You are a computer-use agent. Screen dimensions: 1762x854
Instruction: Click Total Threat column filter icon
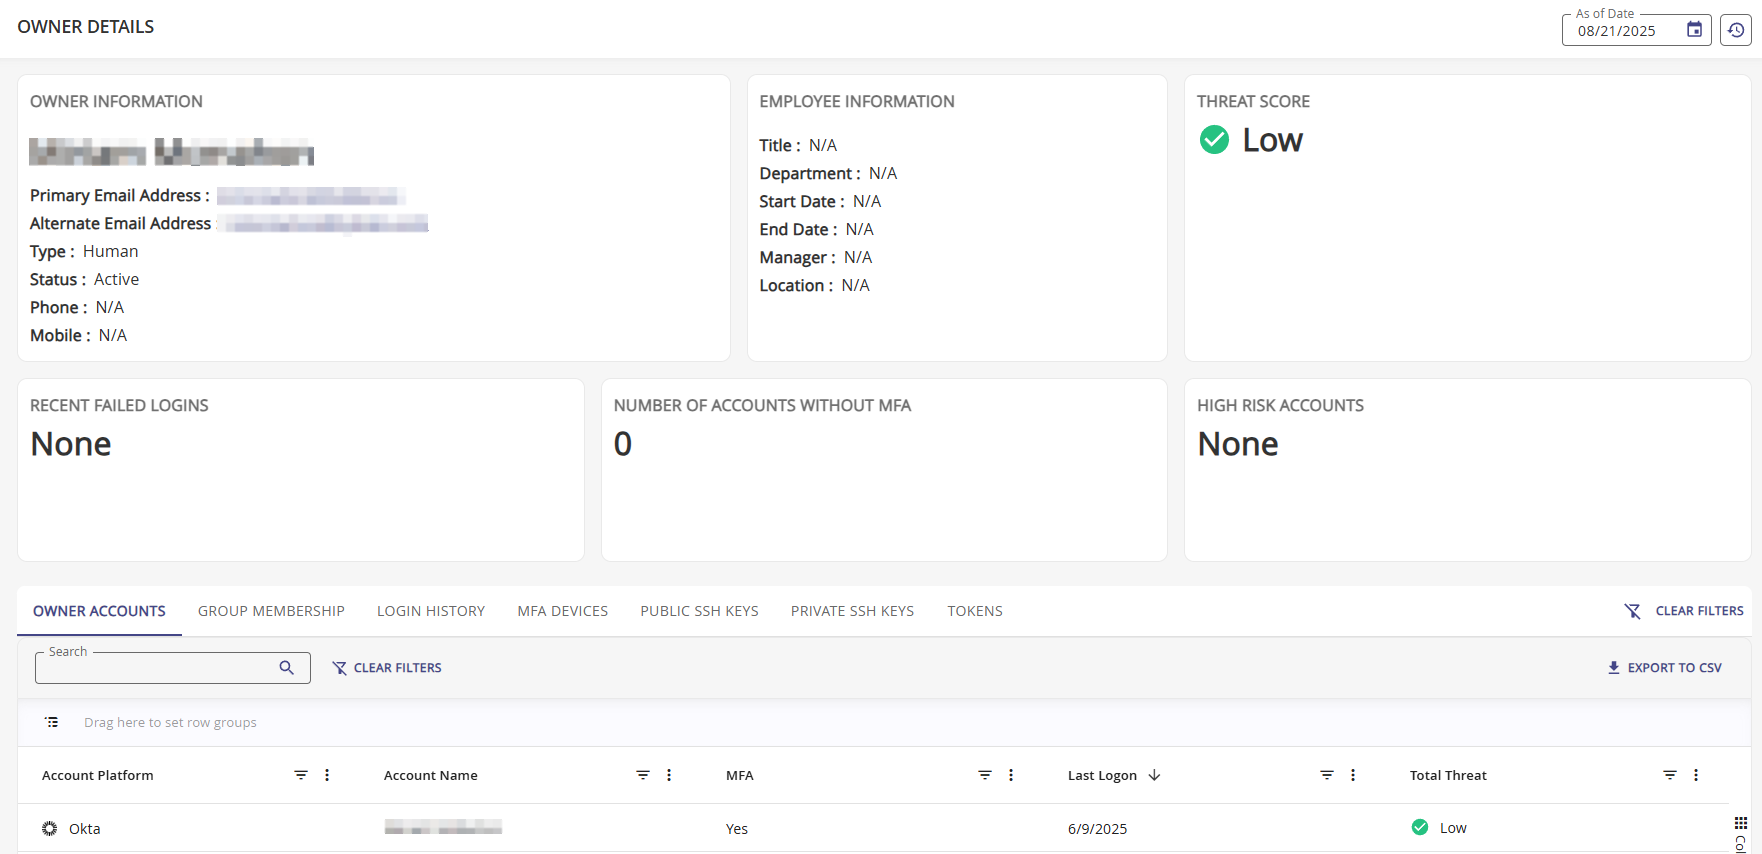[x=1670, y=775]
